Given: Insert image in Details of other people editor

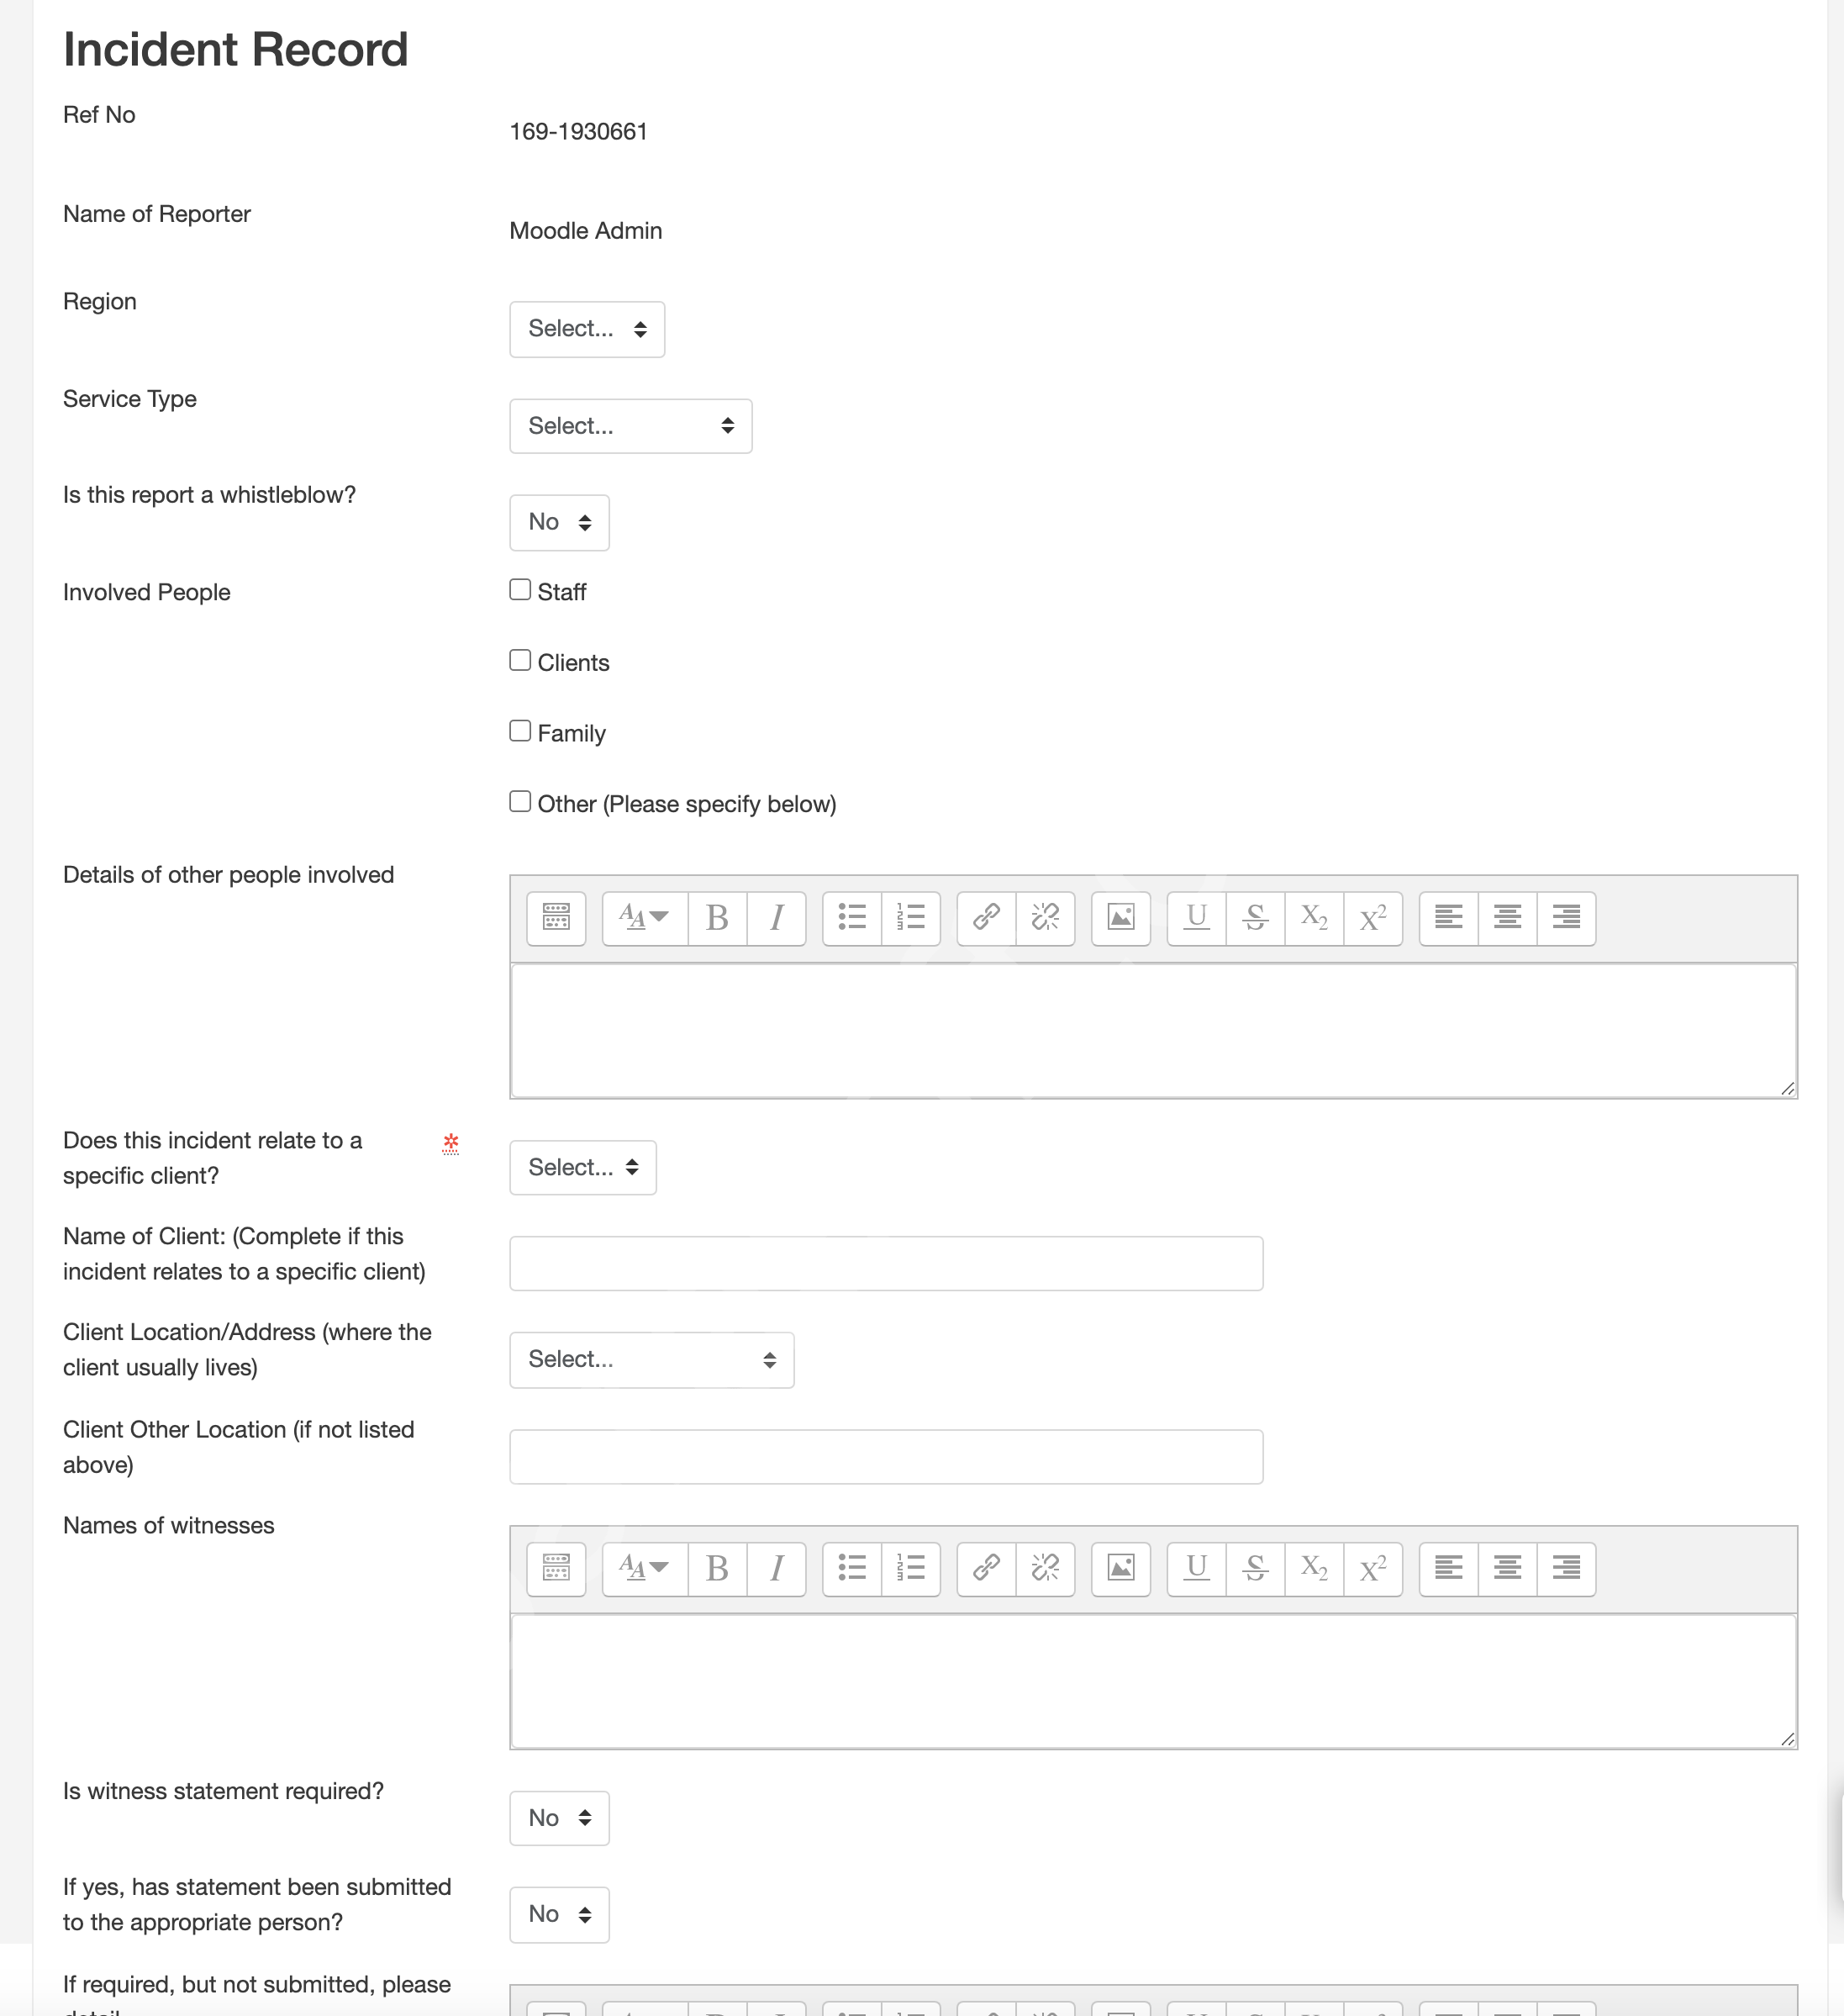Looking at the screenshot, I should (x=1121, y=918).
